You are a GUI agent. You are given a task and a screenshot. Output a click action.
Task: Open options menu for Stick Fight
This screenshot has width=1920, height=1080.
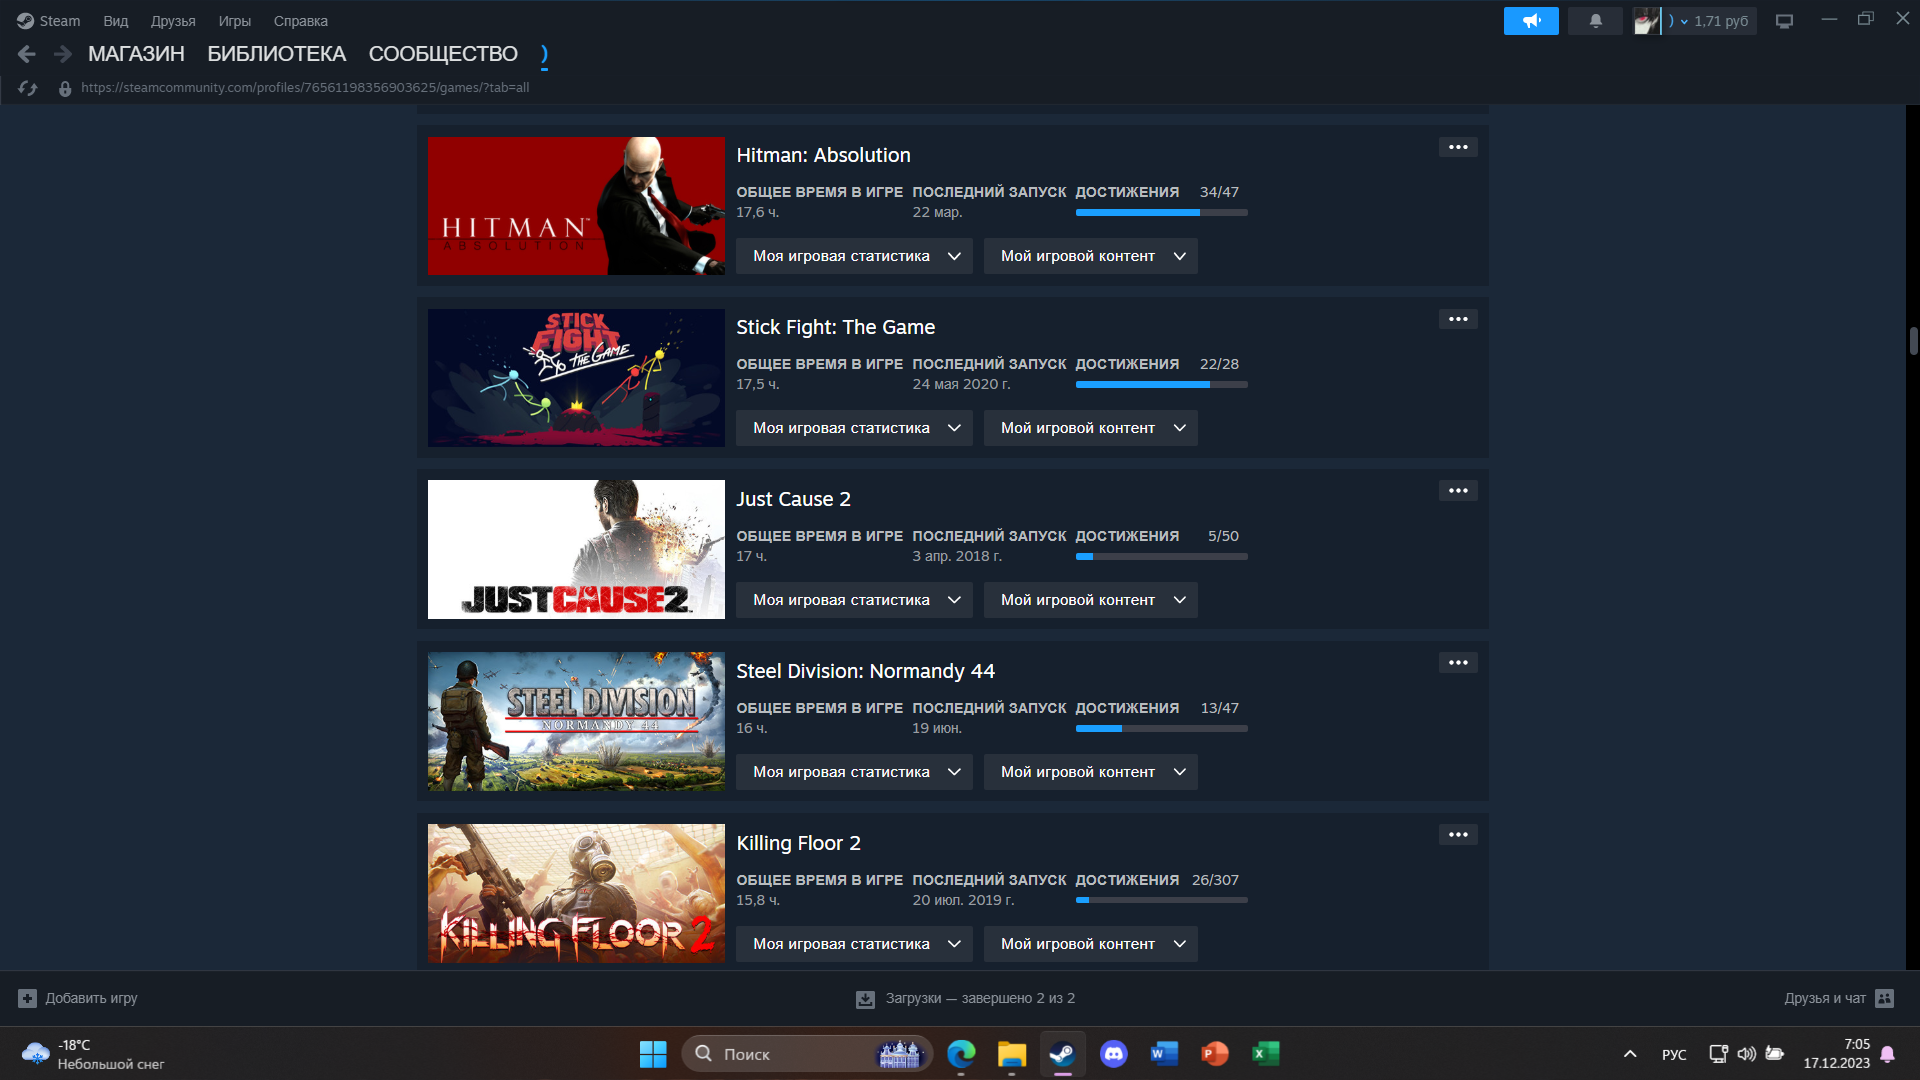tap(1458, 319)
